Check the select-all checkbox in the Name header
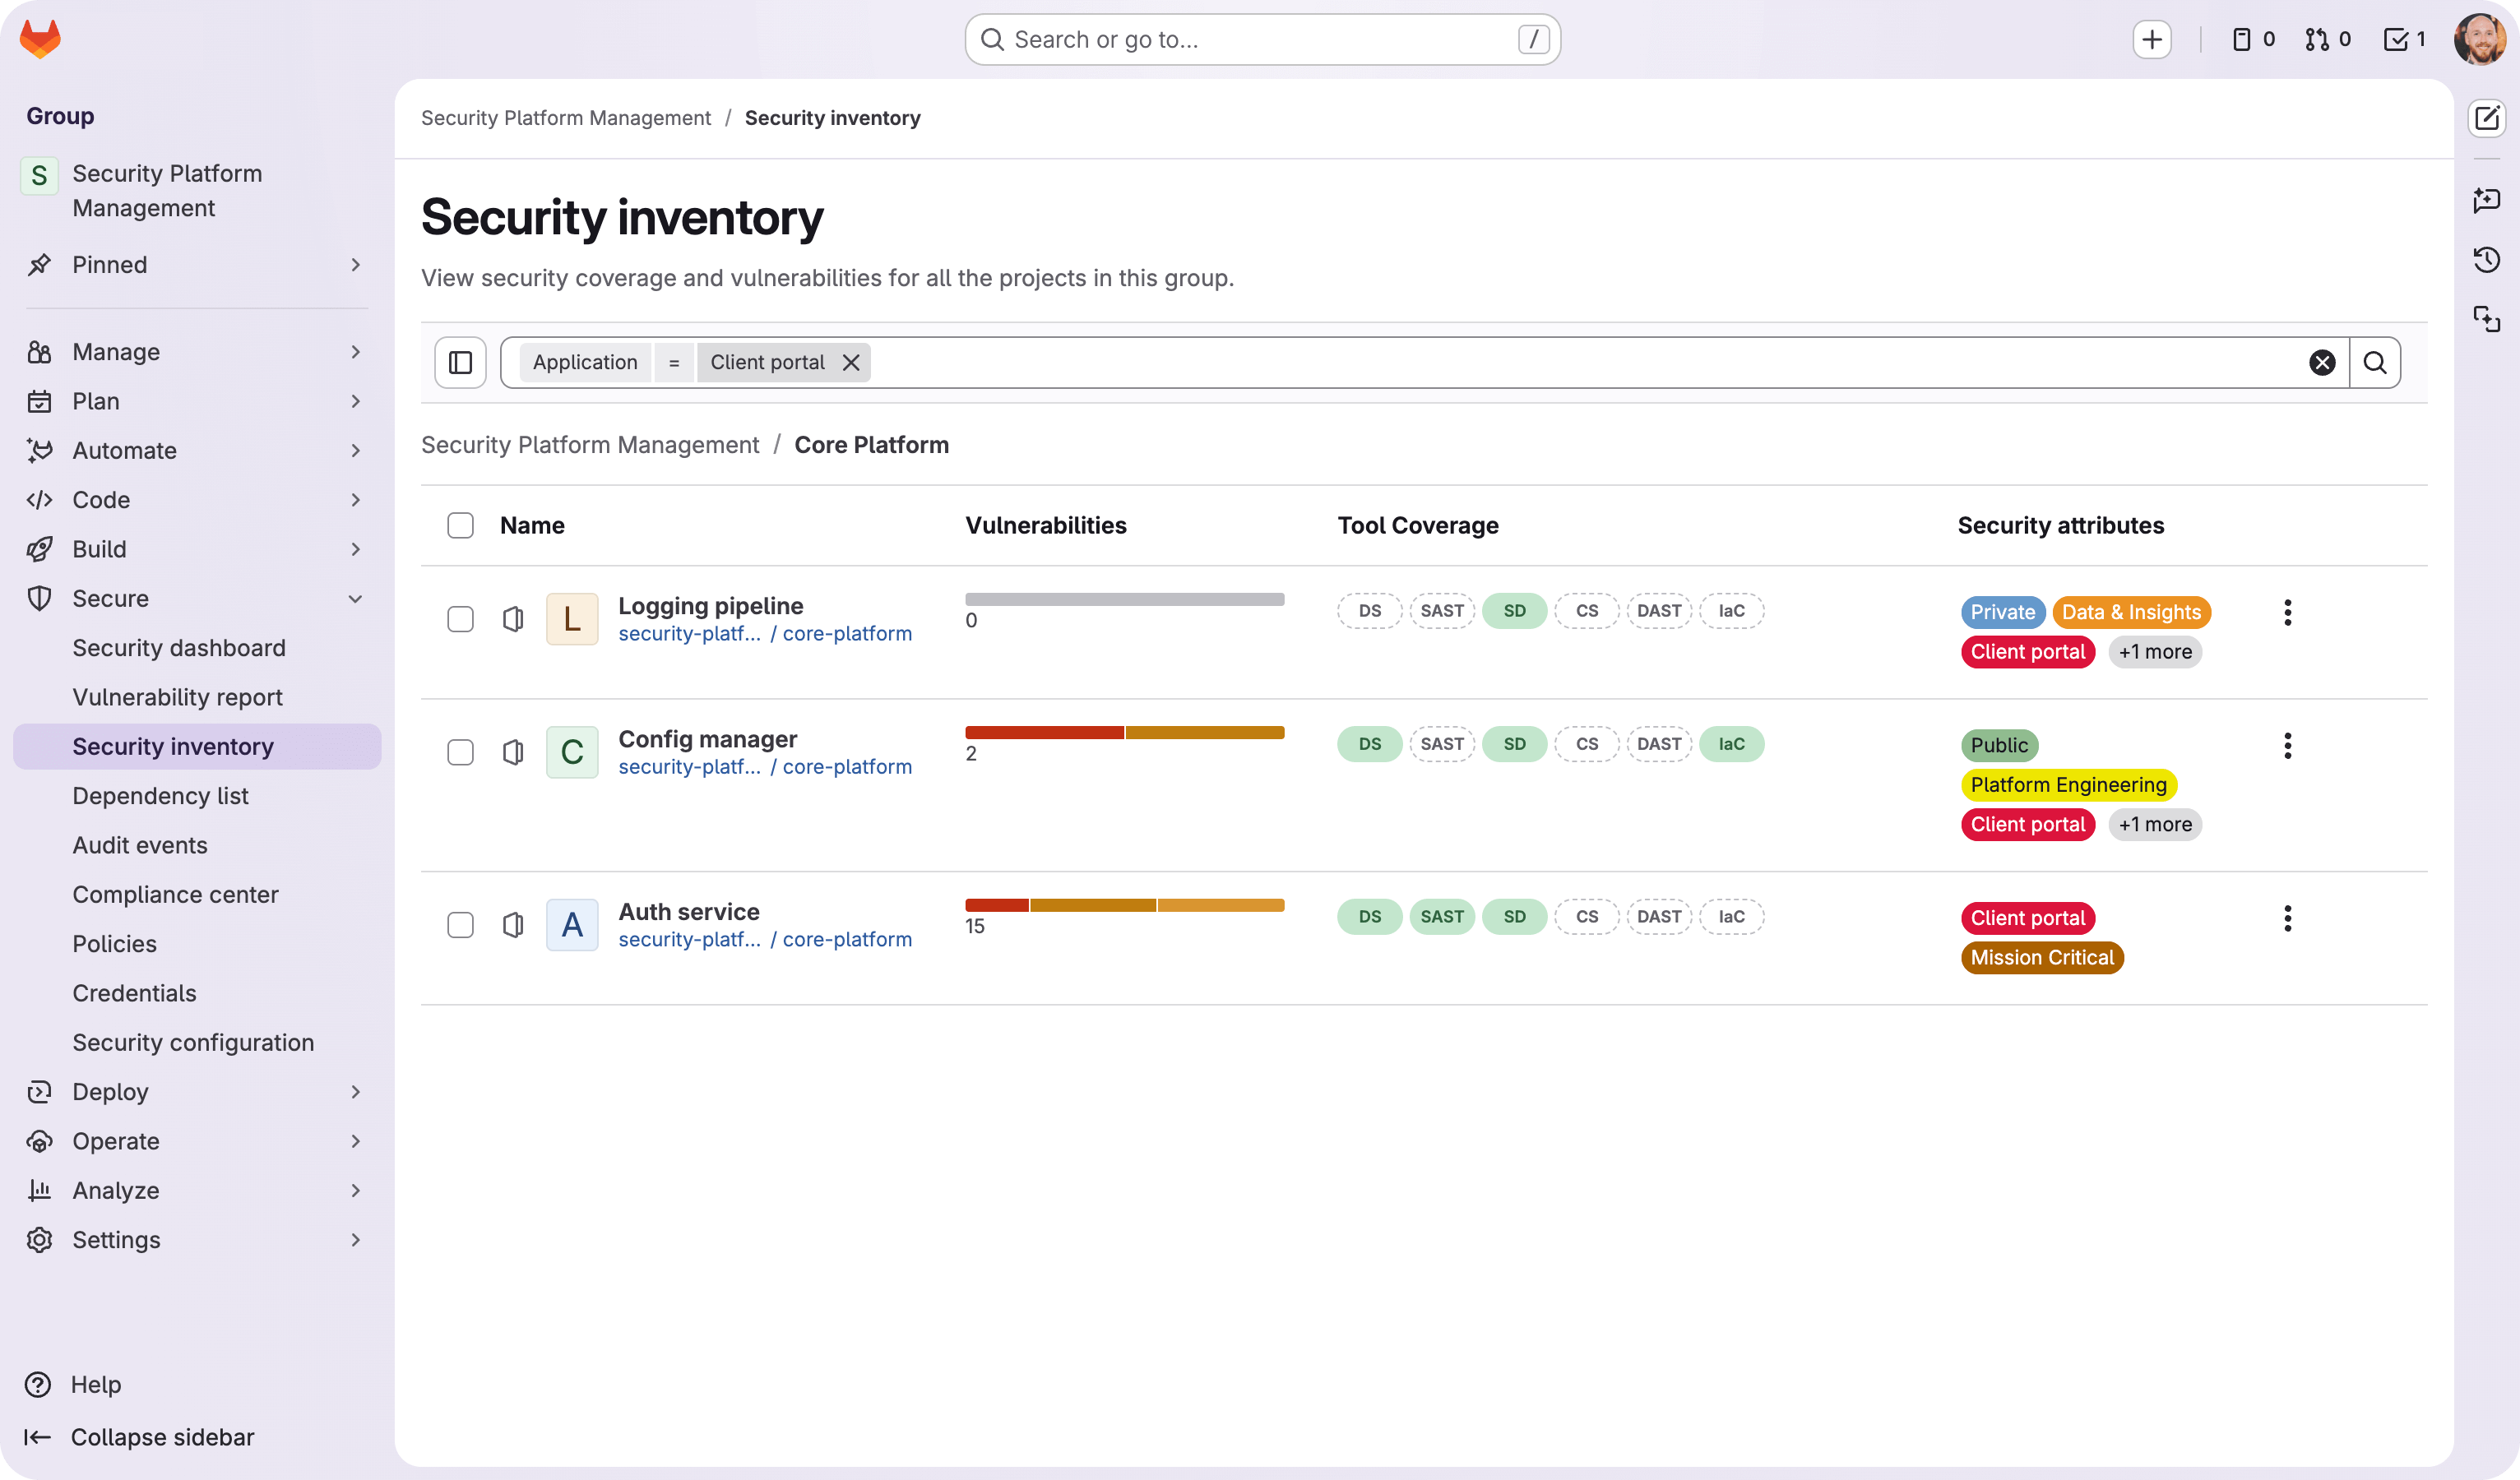This screenshot has height=1480, width=2520. (x=460, y=524)
